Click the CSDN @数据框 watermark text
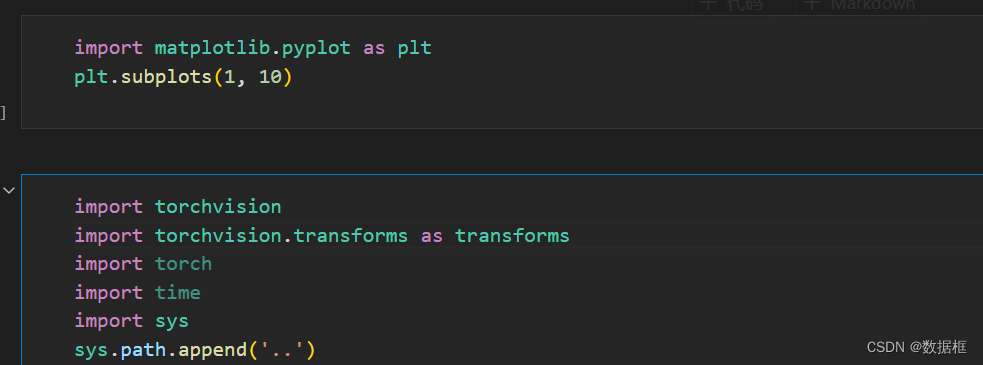The height and width of the screenshot is (365, 983). click(917, 347)
